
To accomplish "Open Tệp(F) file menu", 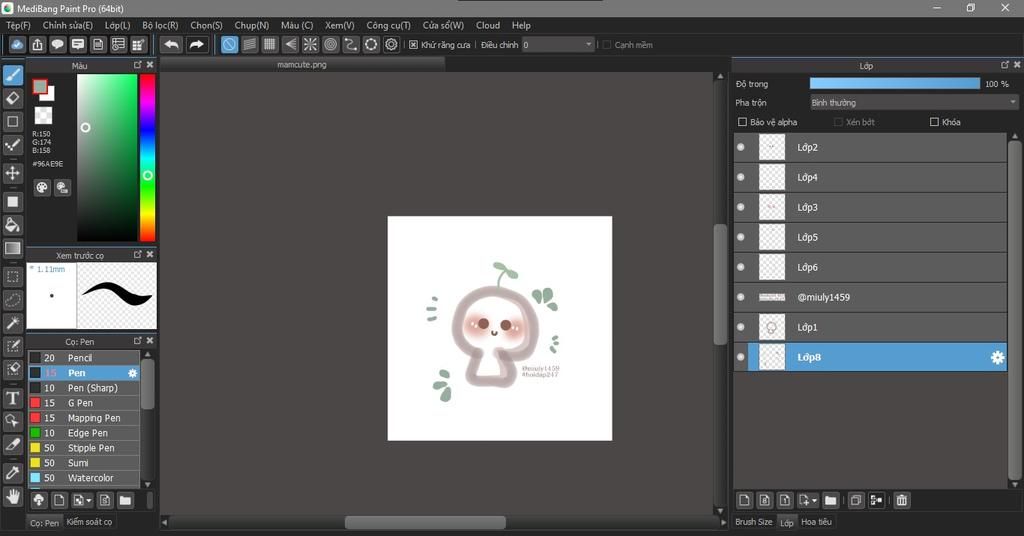I will tap(18, 25).
